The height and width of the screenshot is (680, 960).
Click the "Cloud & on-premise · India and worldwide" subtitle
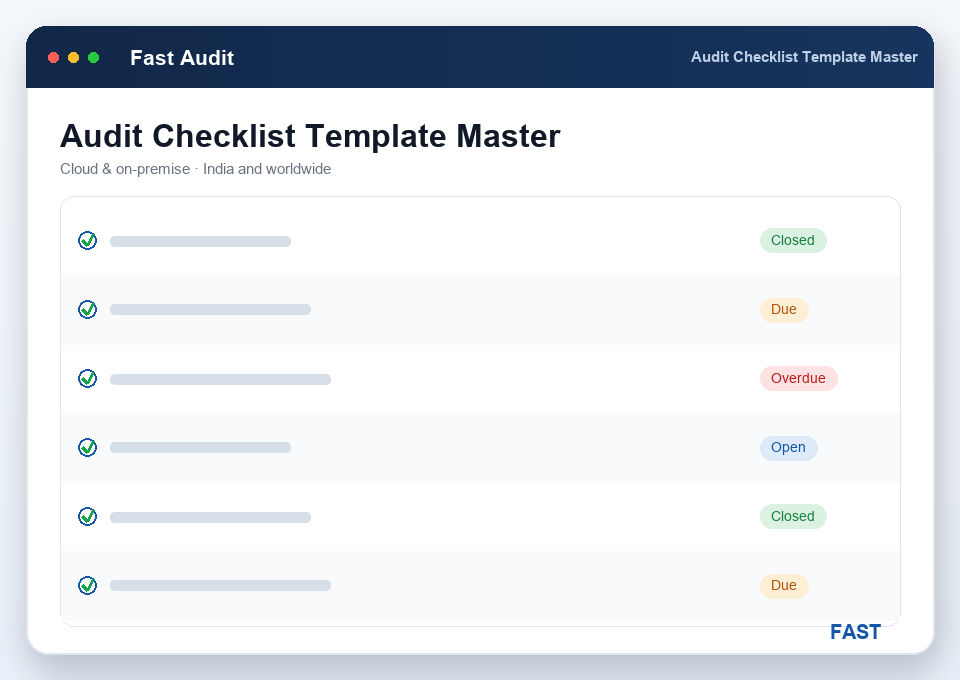[x=195, y=169]
